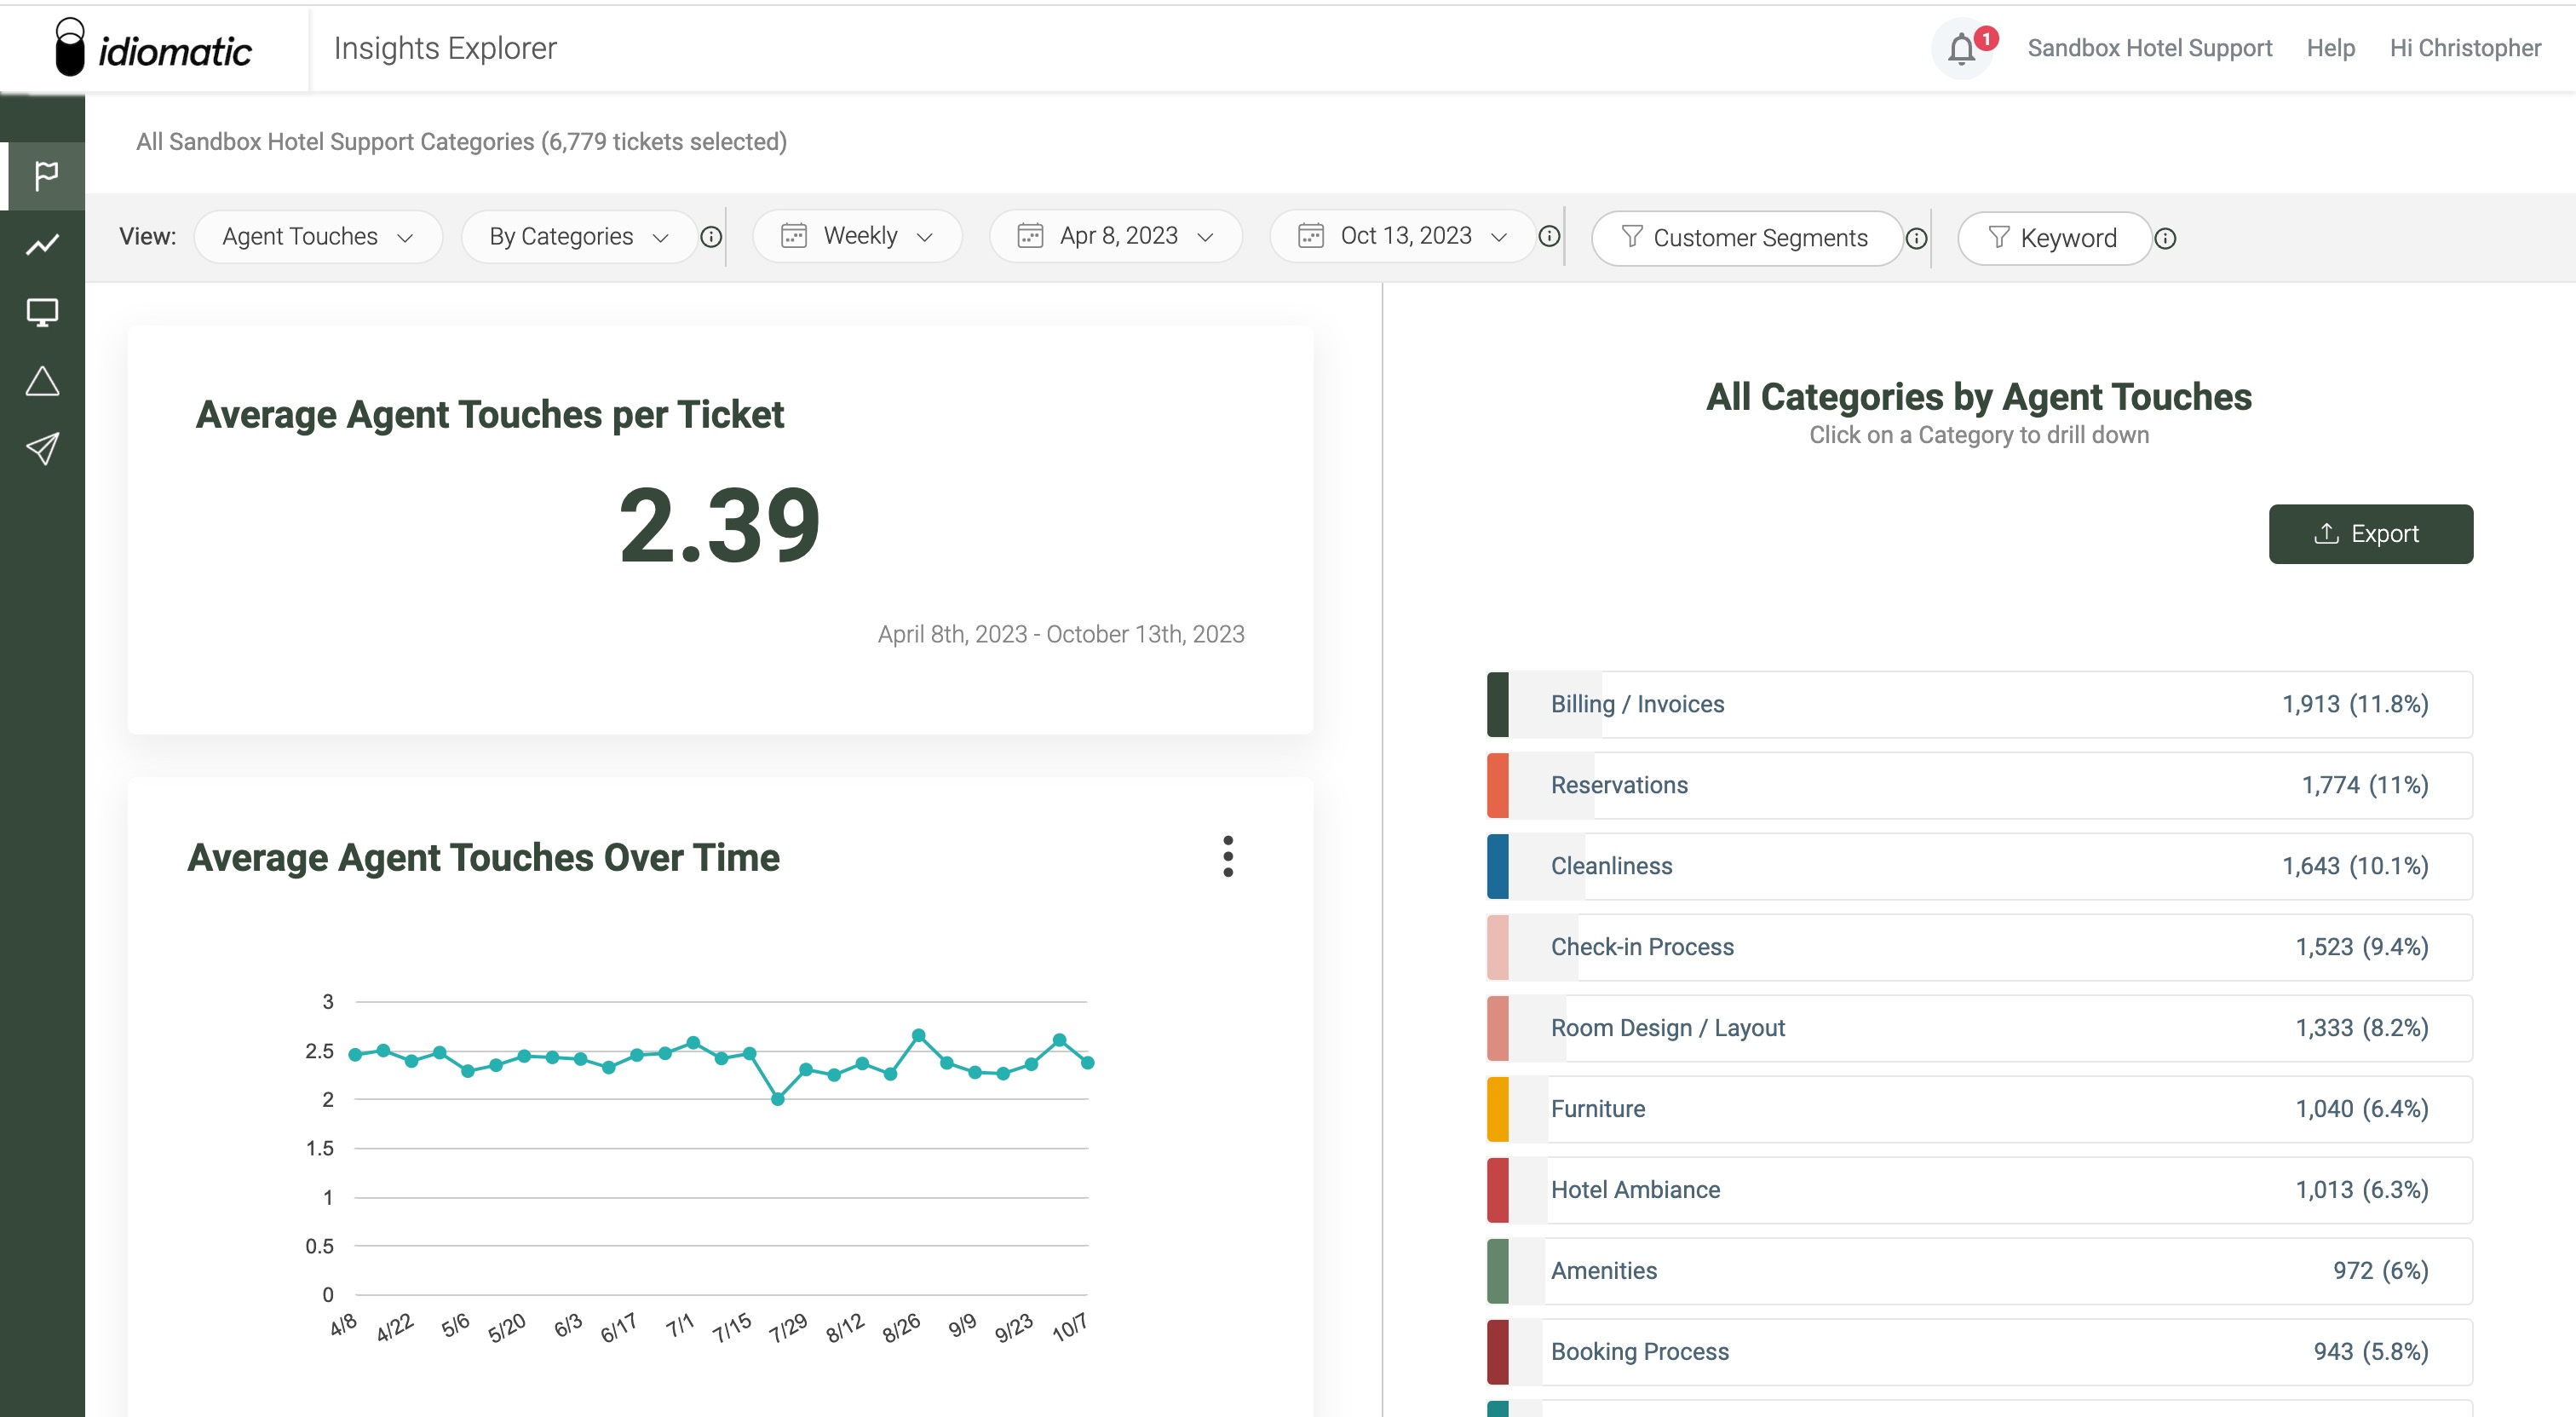Screen dimensions: 2576x1417
Task: Click the paper plane sidebar icon
Action: coord(42,449)
